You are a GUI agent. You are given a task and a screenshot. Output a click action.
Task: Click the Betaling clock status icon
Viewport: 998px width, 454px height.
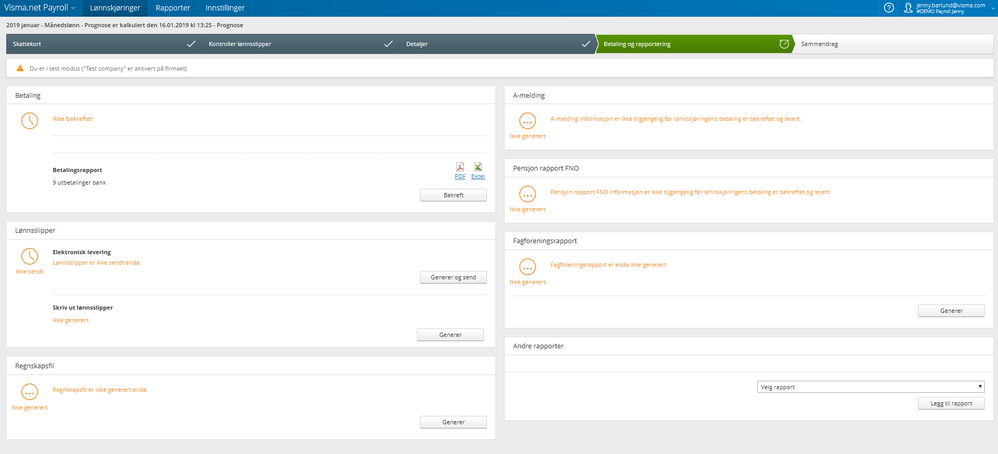pyautogui.click(x=30, y=121)
